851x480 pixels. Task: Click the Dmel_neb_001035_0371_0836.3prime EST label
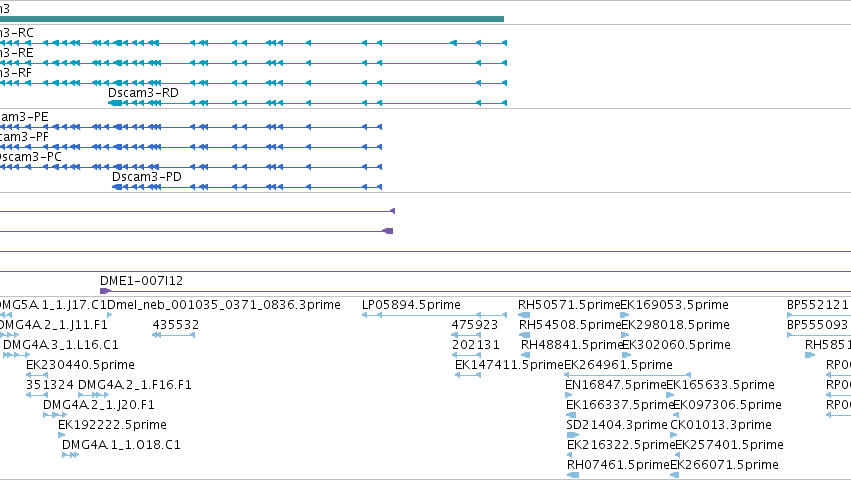pyautogui.click(x=224, y=305)
